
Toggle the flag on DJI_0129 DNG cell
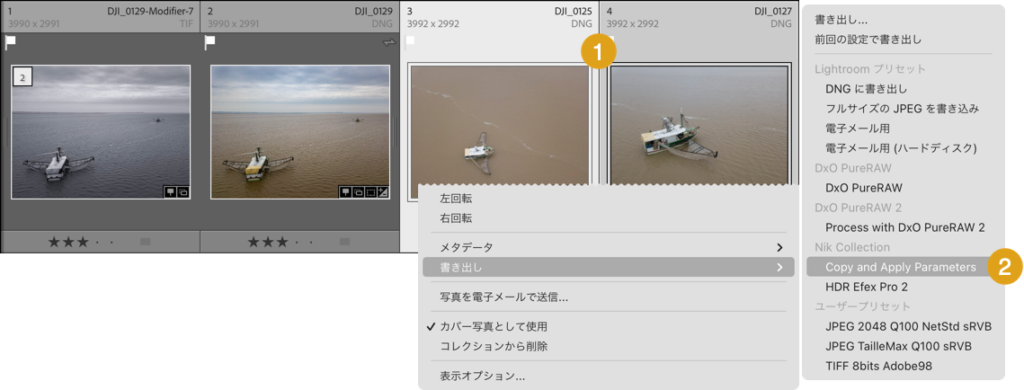point(210,42)
